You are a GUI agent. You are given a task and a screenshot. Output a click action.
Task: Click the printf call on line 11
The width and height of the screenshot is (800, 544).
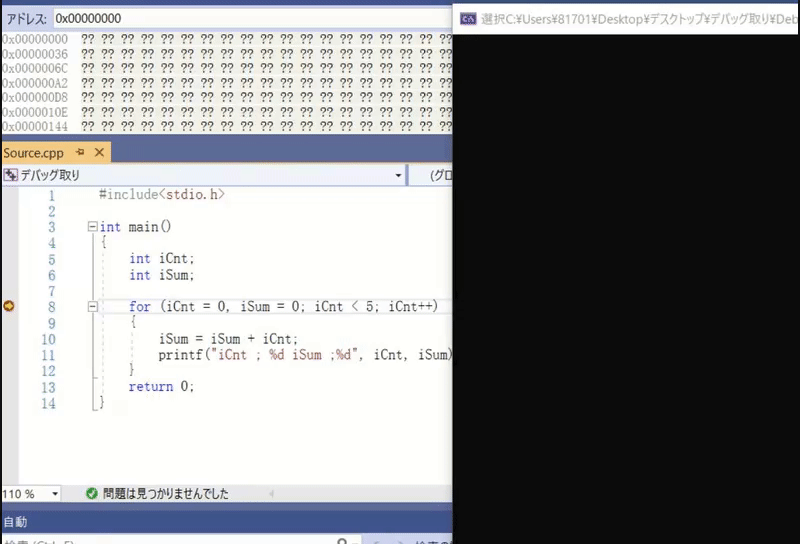[305, 355]
